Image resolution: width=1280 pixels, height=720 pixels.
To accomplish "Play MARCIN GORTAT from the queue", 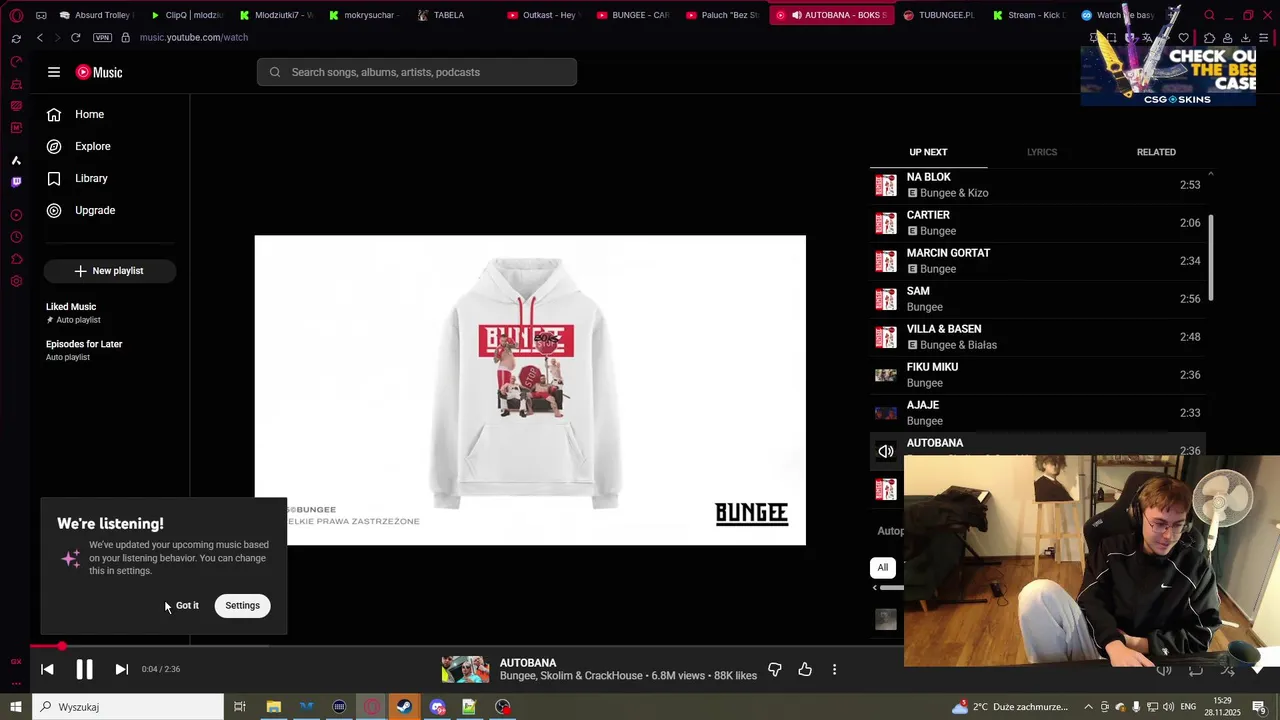I will (x=1037, y=261).
